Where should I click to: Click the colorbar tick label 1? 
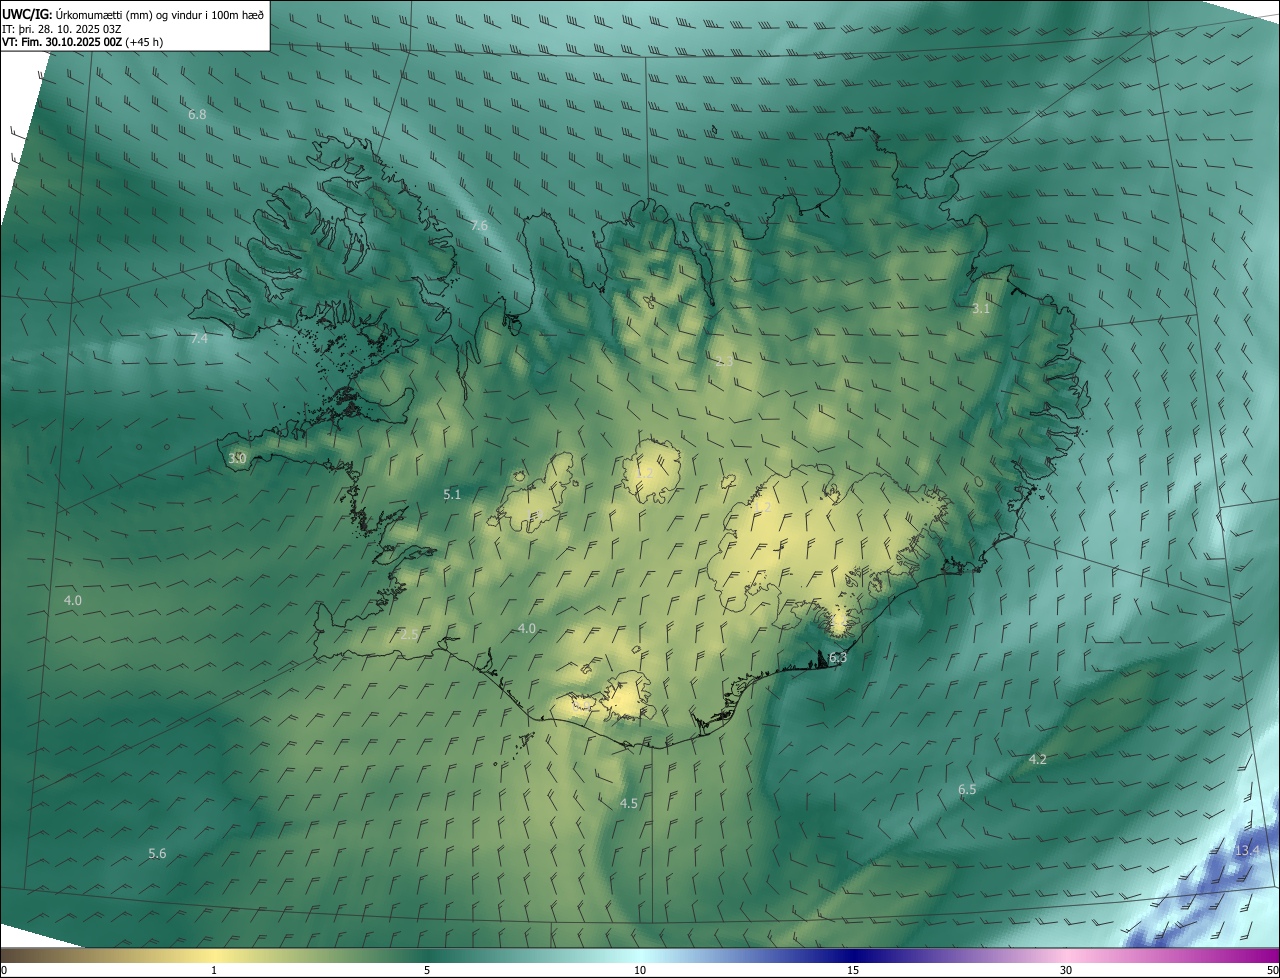click(x=214, y=970)
